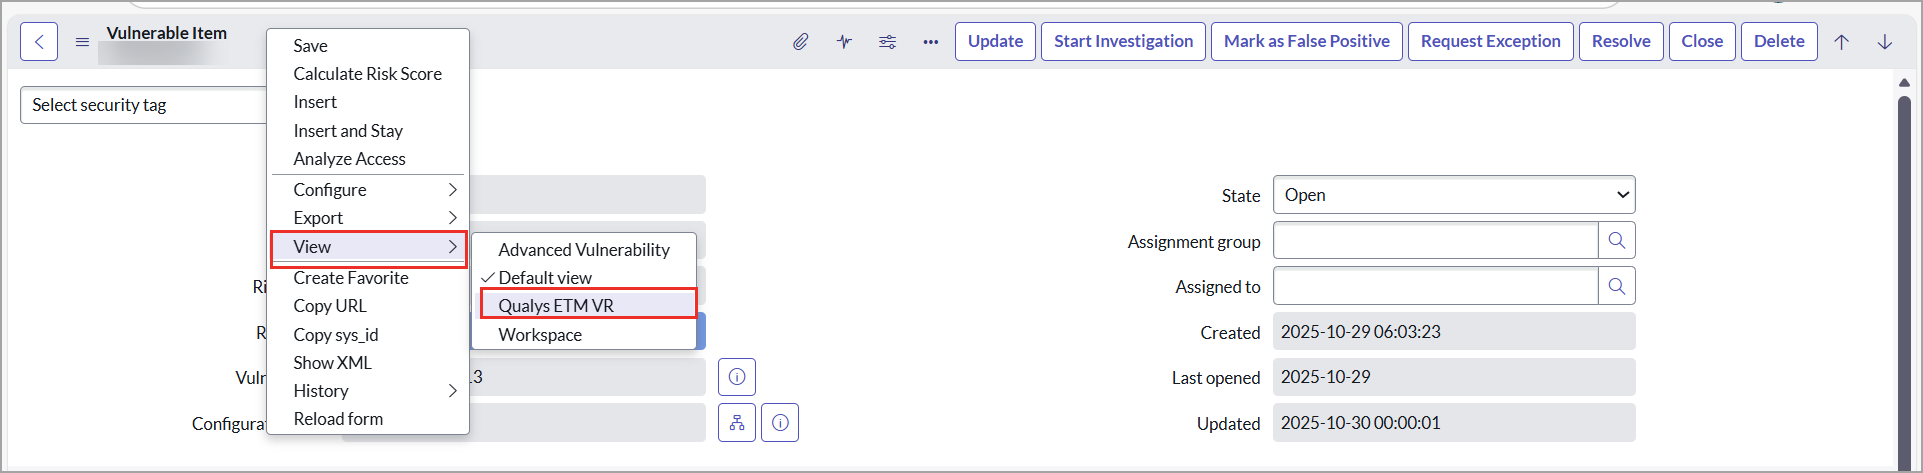Image resolution: width=1923 pixels, height=473 pixels.
Task: Choose Advanced Vulnerability view
Action: pyautogui.click(x=584, y=250)
